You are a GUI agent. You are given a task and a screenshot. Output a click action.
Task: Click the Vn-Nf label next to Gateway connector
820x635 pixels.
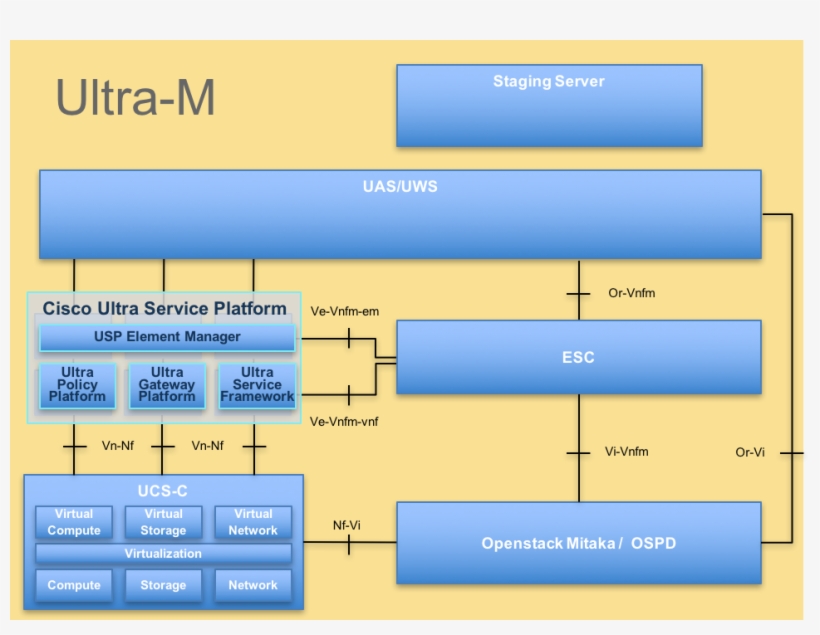click(208, 446)
